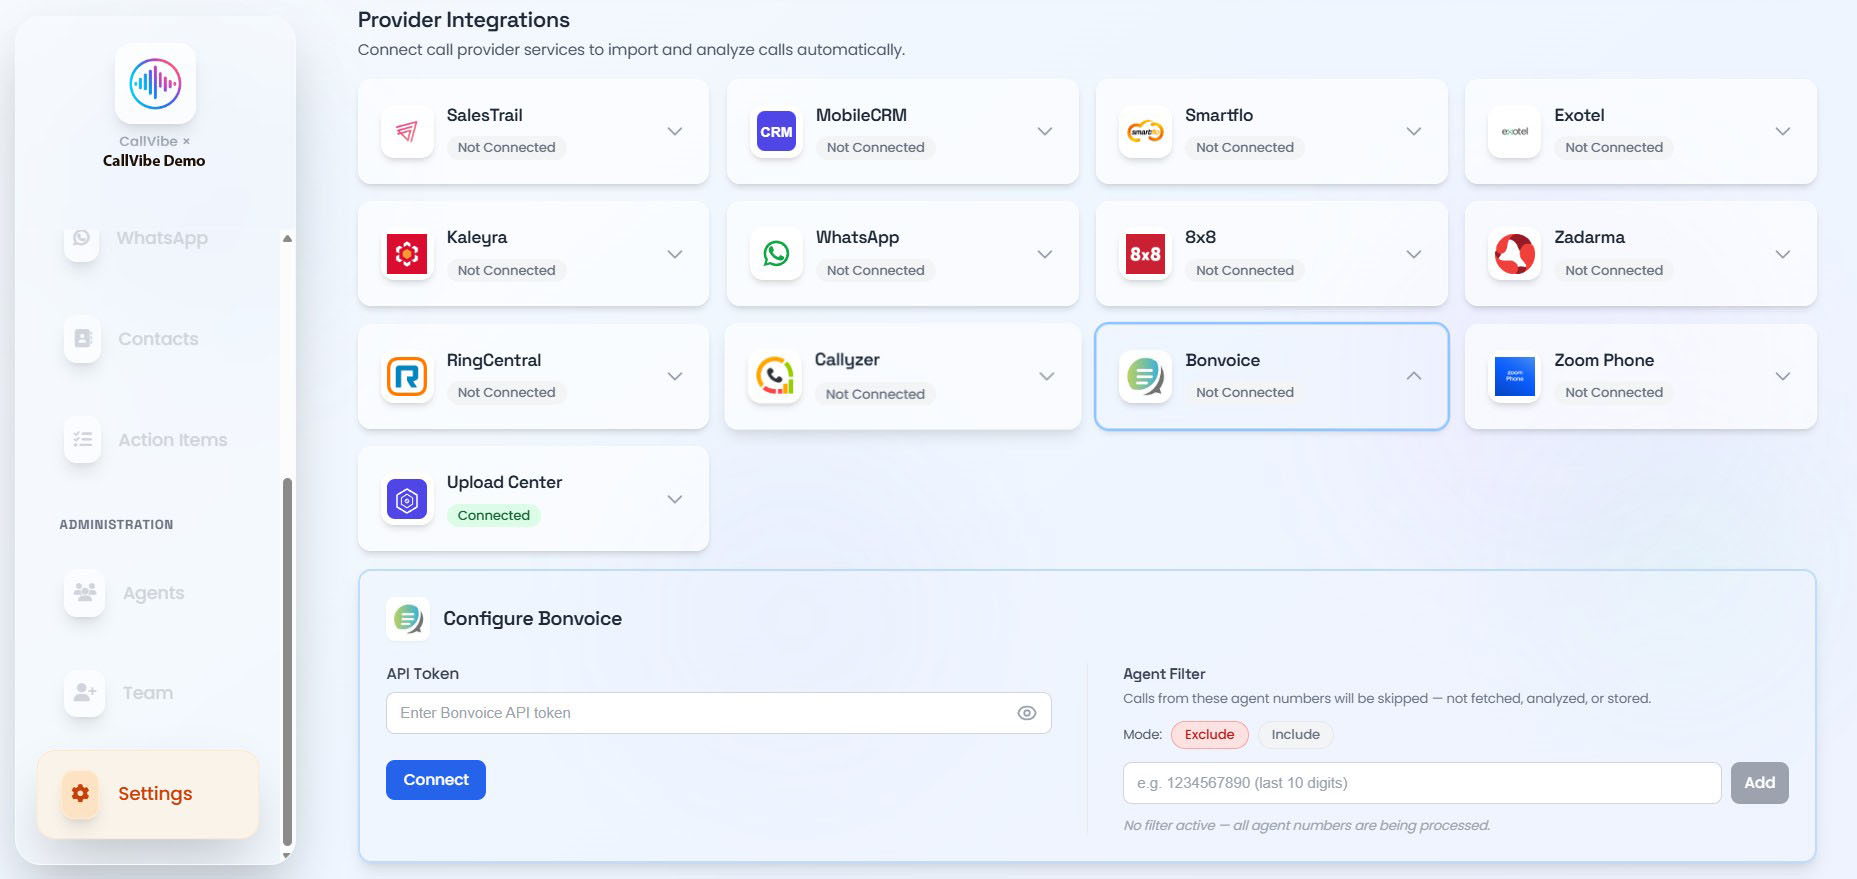Click the SalesTrail provider logo
The height and width of the screenshot is (879, 1857).
coord(407,131)
